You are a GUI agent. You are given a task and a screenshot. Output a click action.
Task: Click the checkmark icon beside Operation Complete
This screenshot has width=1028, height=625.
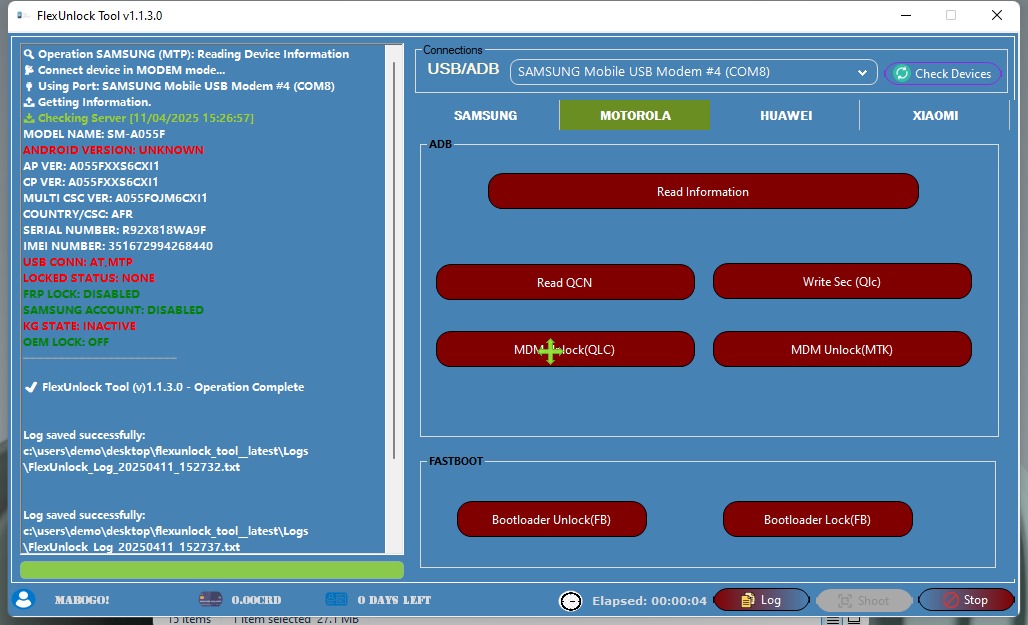point(31,387)
